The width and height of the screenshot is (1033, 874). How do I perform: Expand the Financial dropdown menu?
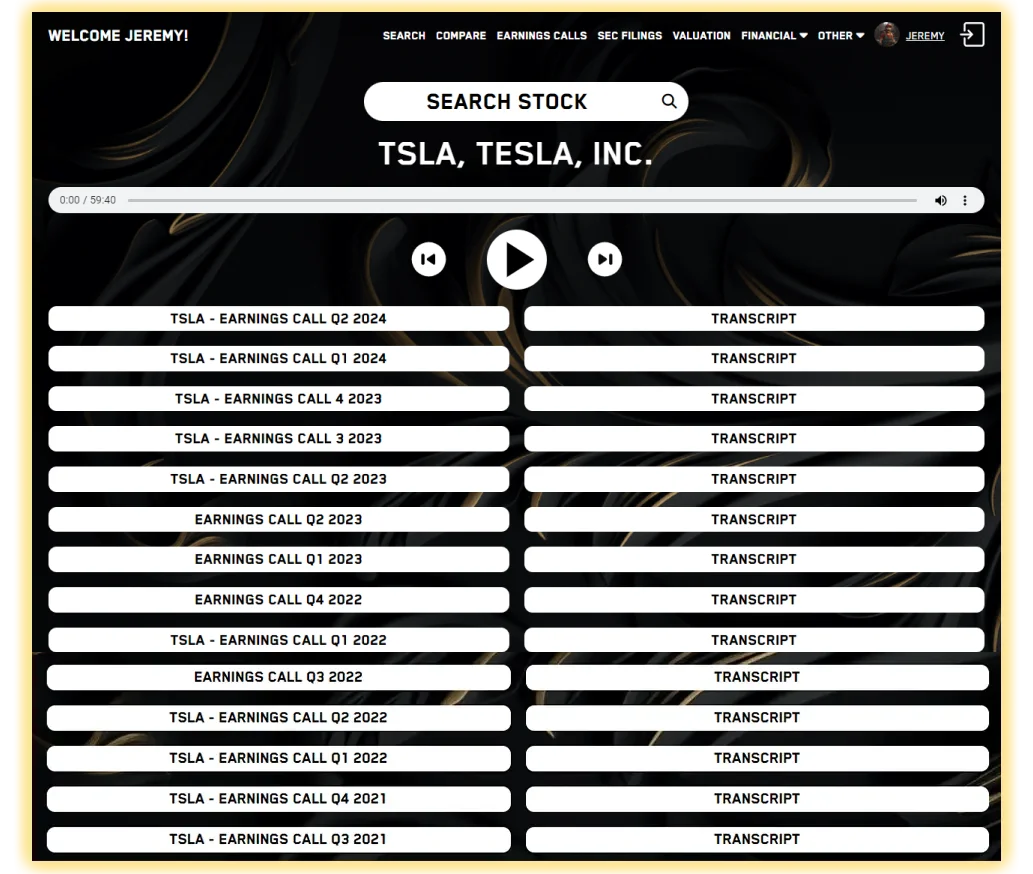click(774, 36)
